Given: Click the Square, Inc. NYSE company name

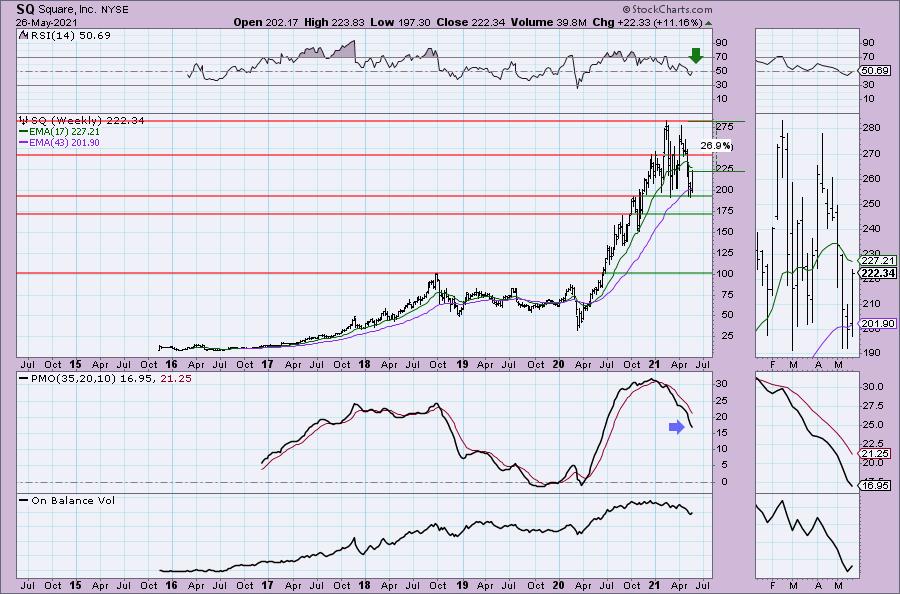Looking at the screenshot, I should pyautogui.click(x=83, y=10).
